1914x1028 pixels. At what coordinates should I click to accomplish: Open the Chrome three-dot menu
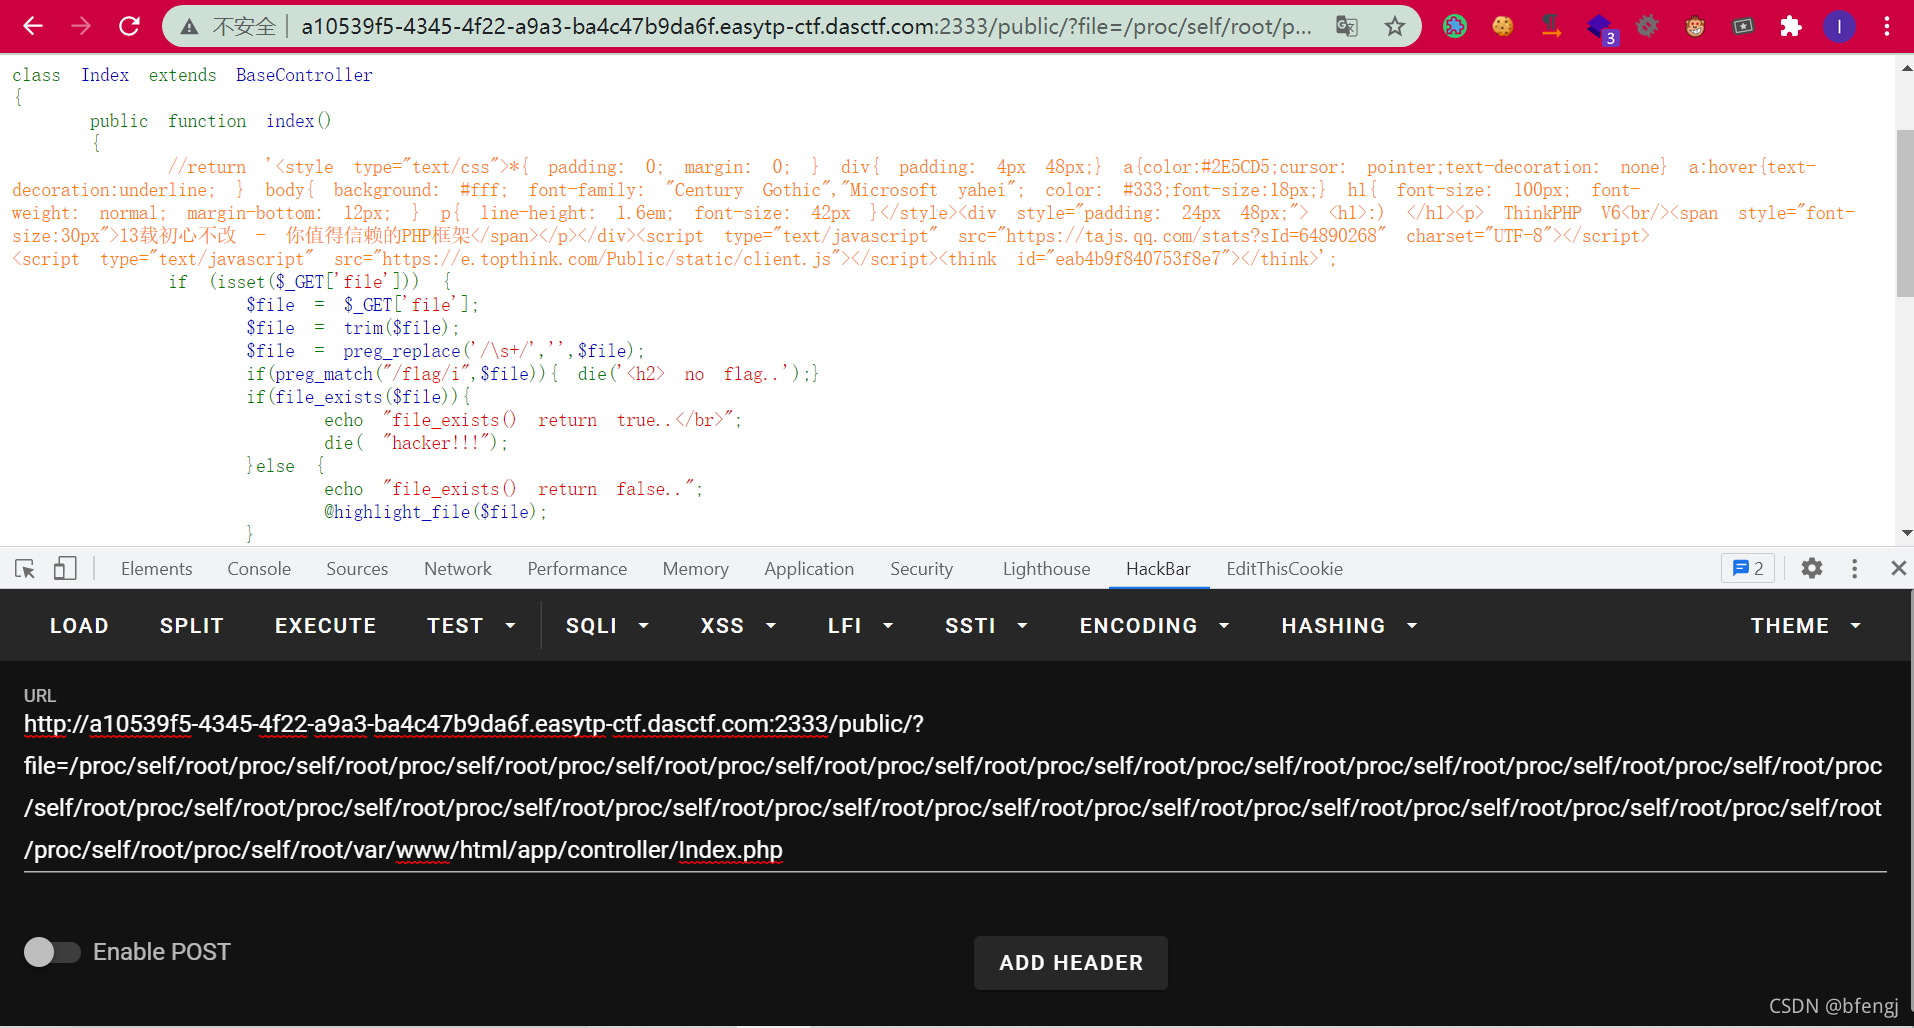point(1887,27)
